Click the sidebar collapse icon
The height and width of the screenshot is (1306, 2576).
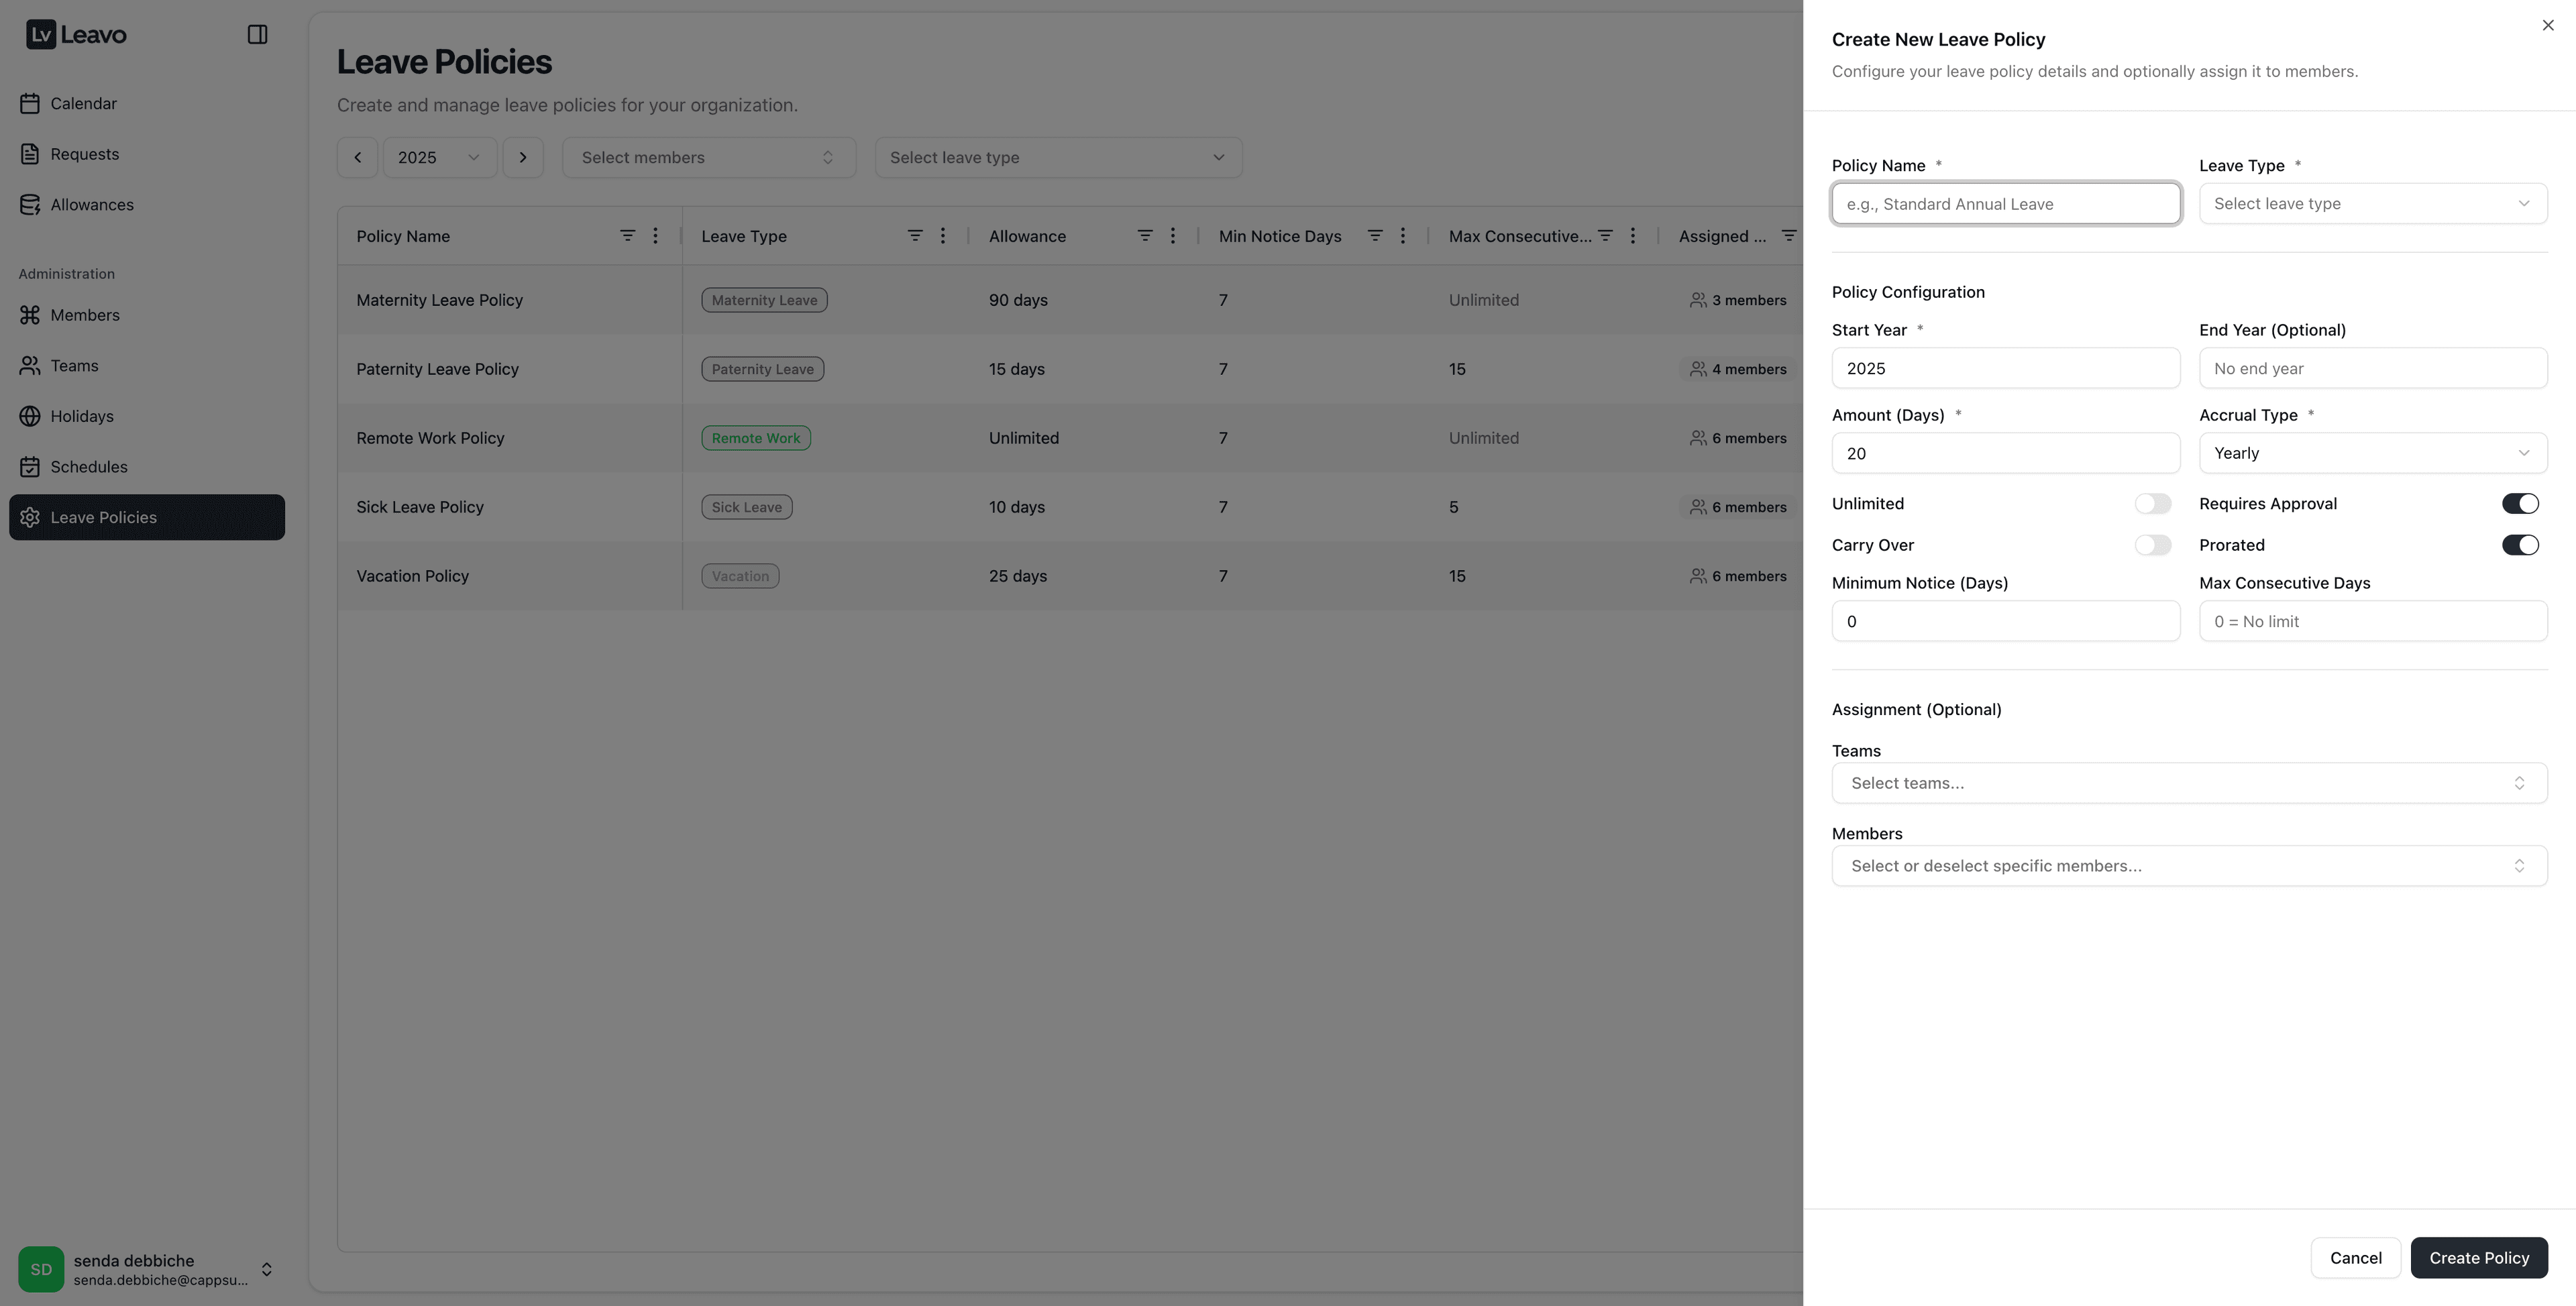click(x=257, y=35)
